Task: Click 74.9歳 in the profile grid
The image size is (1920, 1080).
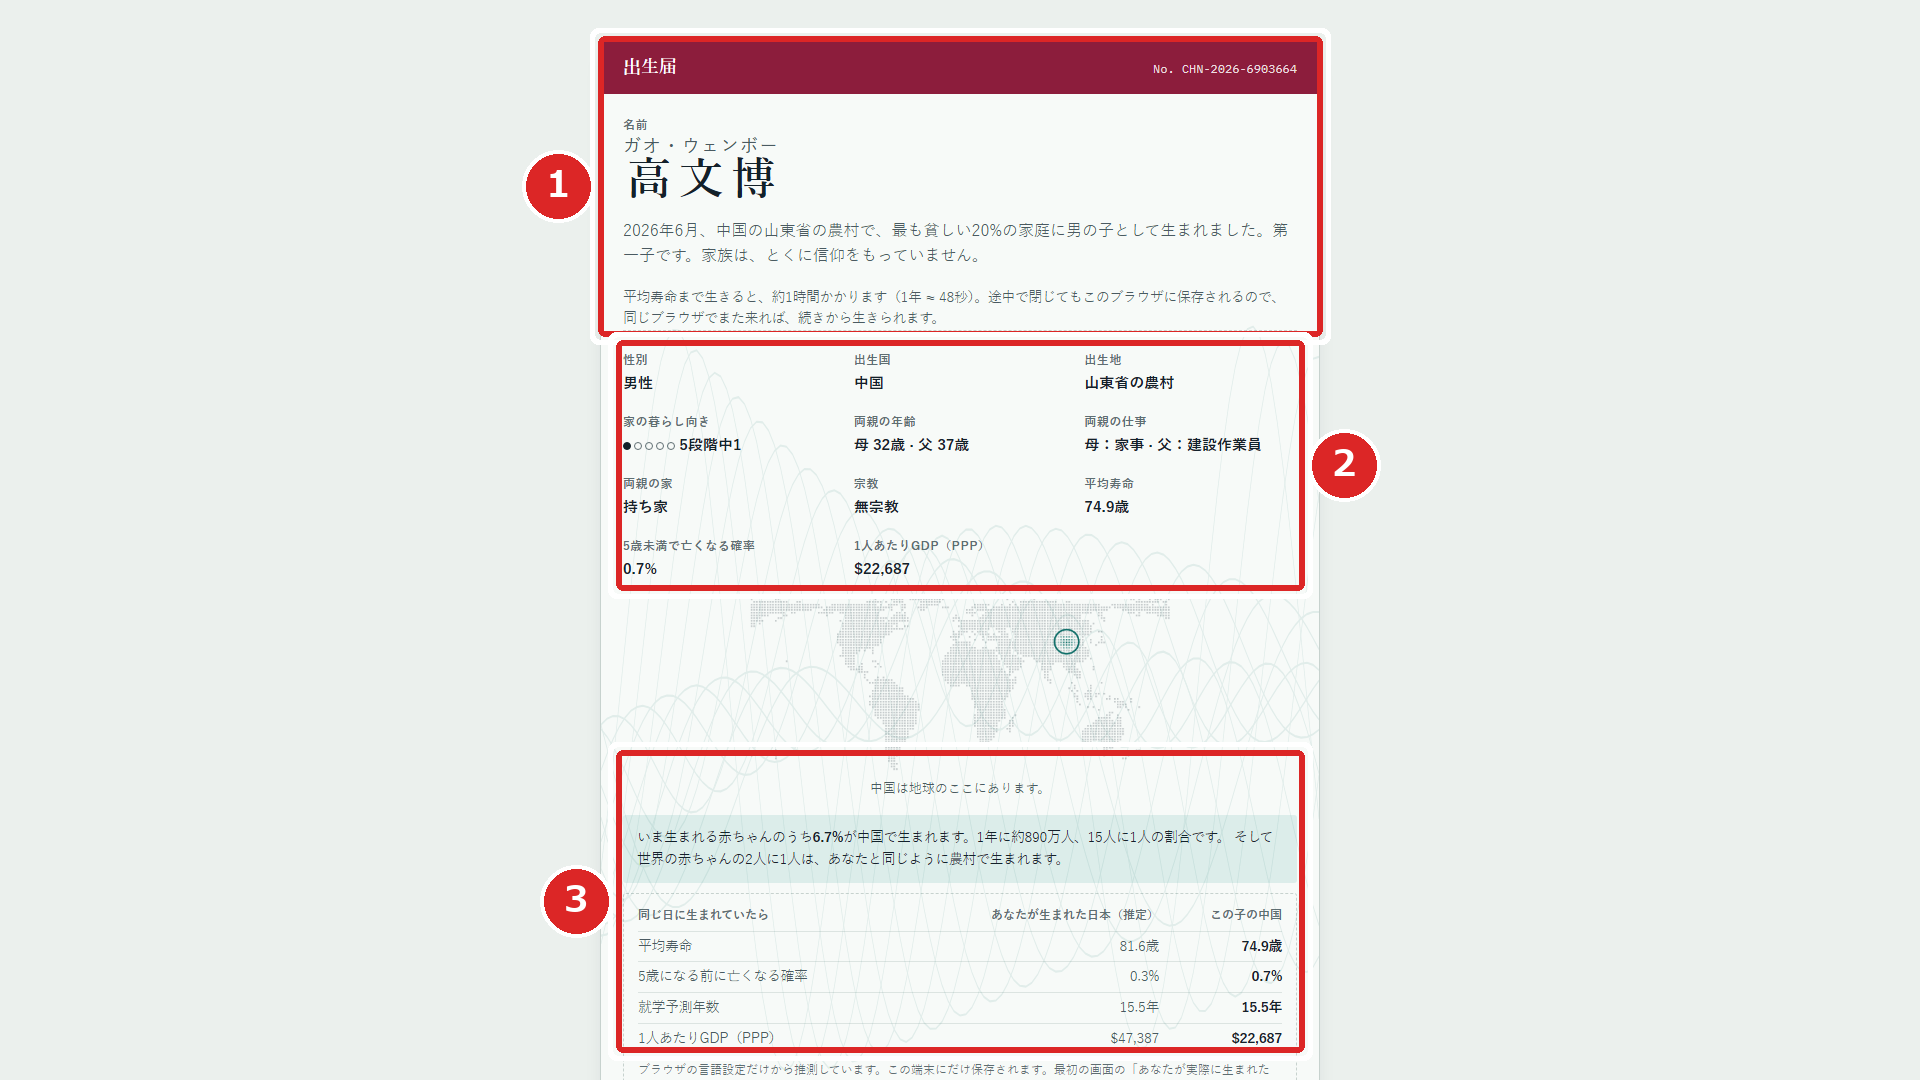Action: 1106,507
